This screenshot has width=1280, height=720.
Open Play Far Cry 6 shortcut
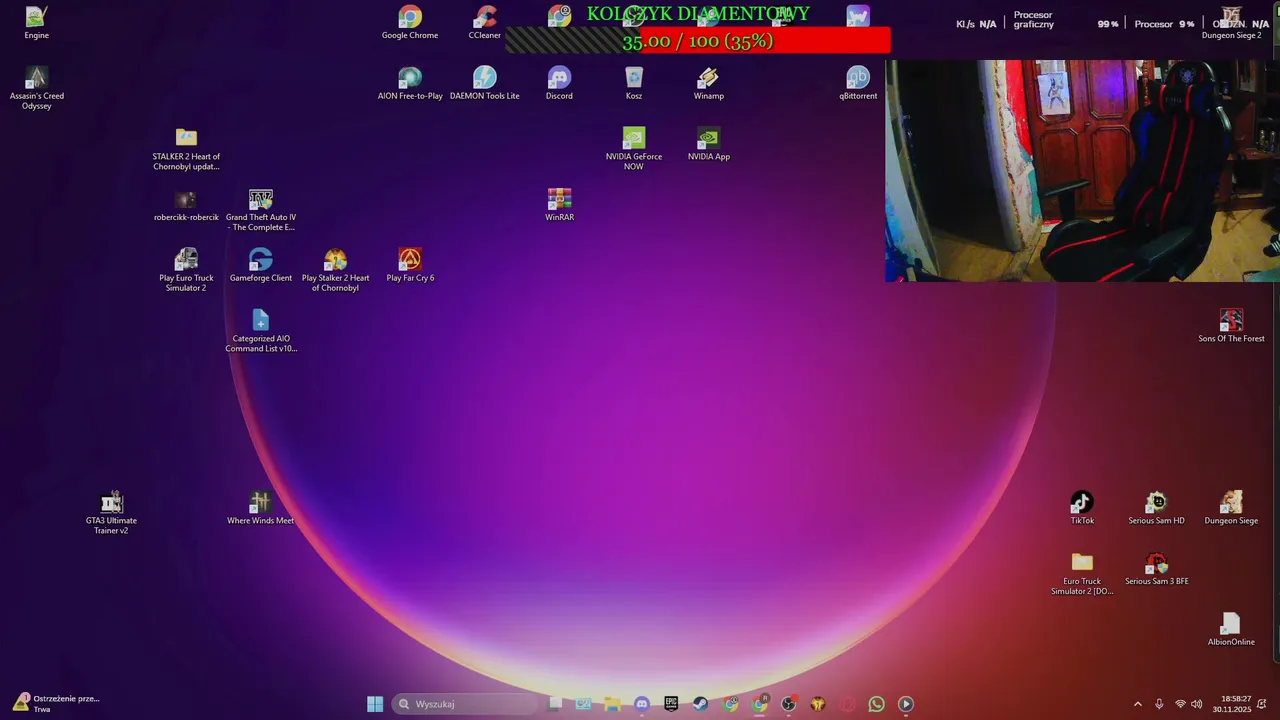(x=410, y=265)
